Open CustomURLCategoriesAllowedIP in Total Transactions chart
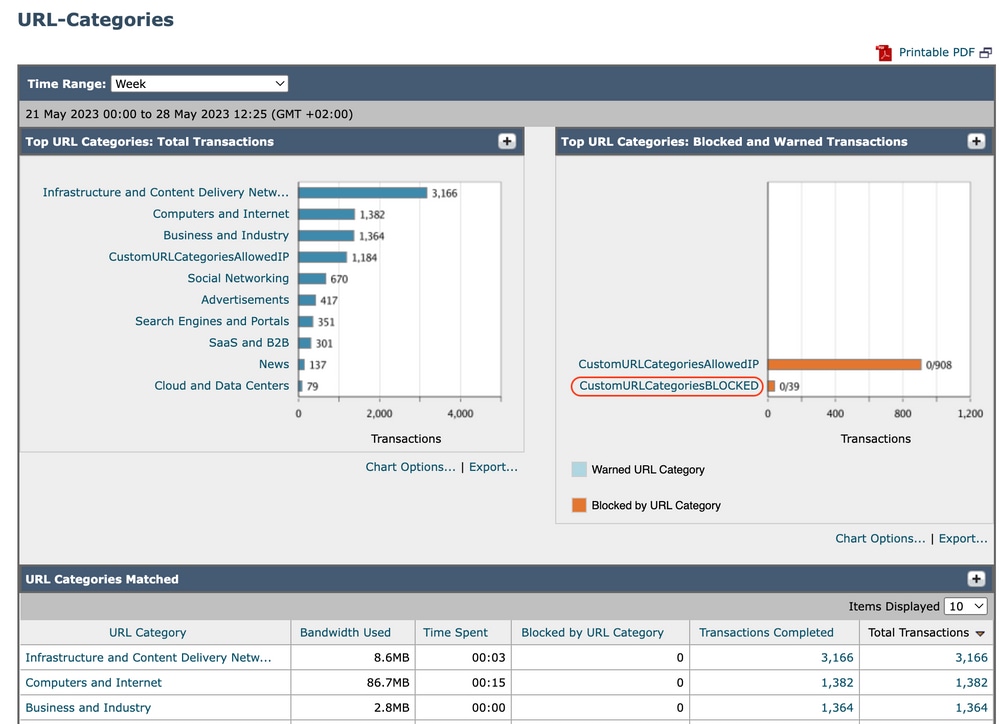The image size is (999, 724). [x=198, y=256]
